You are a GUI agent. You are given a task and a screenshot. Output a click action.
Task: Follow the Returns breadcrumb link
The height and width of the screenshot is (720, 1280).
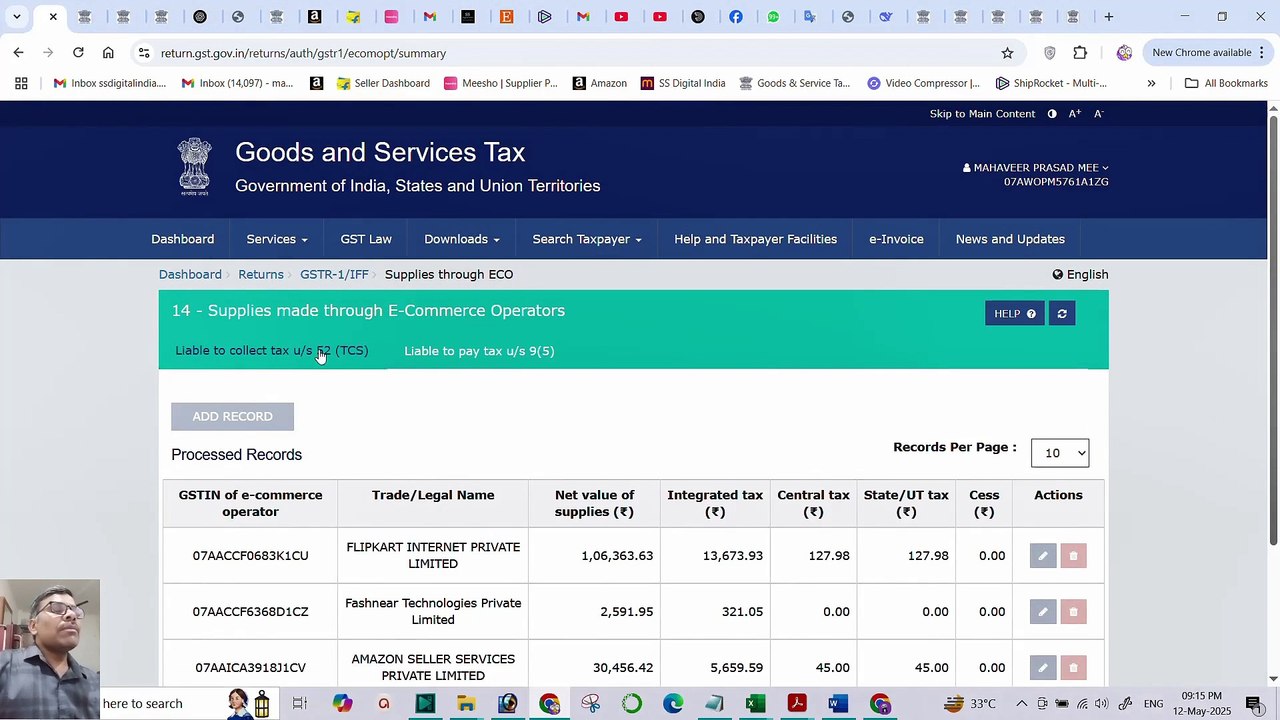click(261, 275)
